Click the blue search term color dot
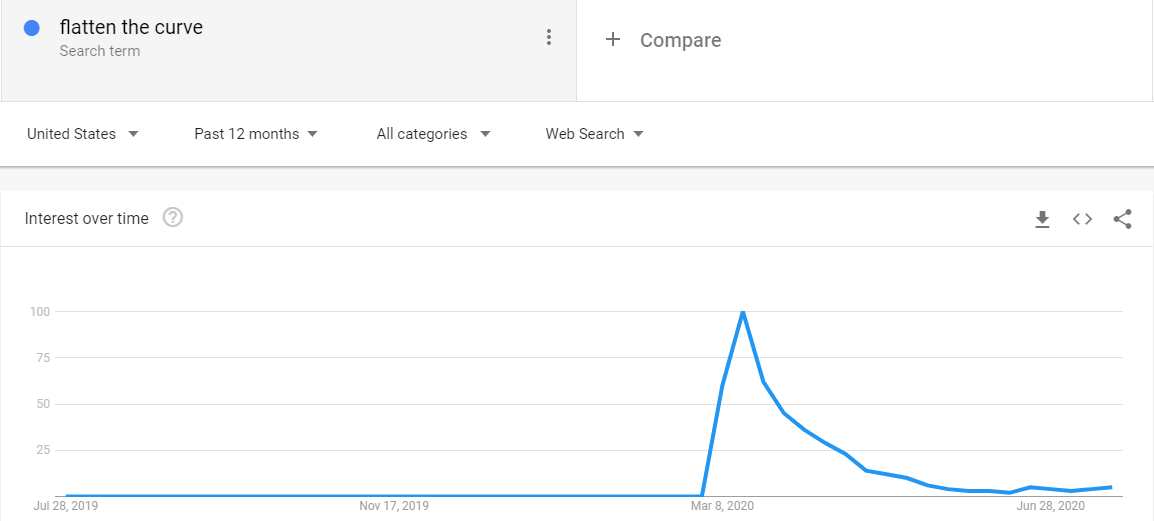The height and width of the screenshot is (521, 1154). [x=32, y=28]
